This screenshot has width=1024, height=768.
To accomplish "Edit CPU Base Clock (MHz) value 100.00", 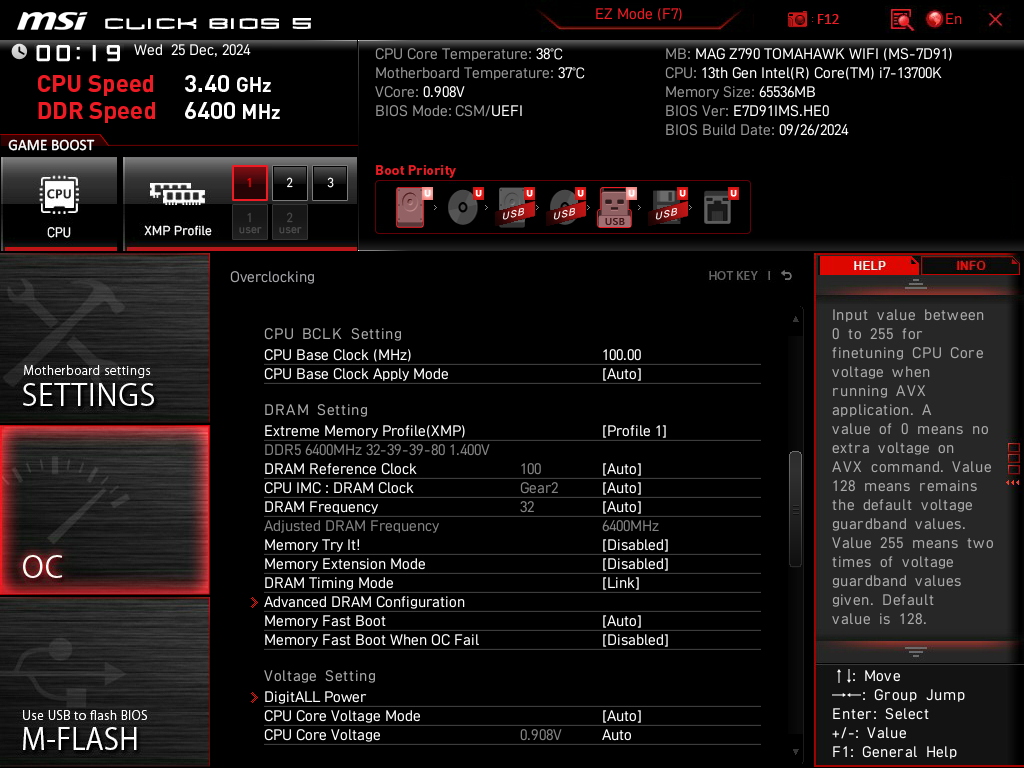I will [622, 355].
